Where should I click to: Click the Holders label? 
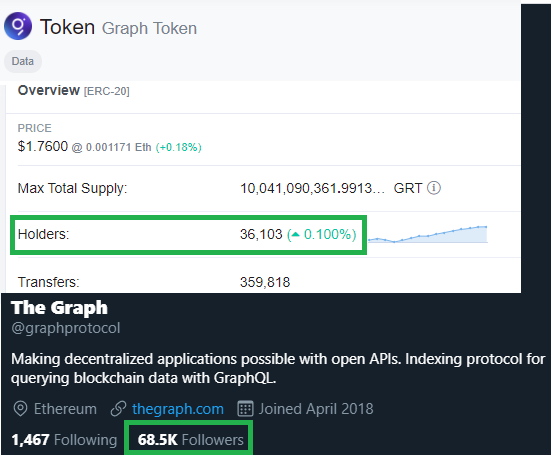coord(44,234)
